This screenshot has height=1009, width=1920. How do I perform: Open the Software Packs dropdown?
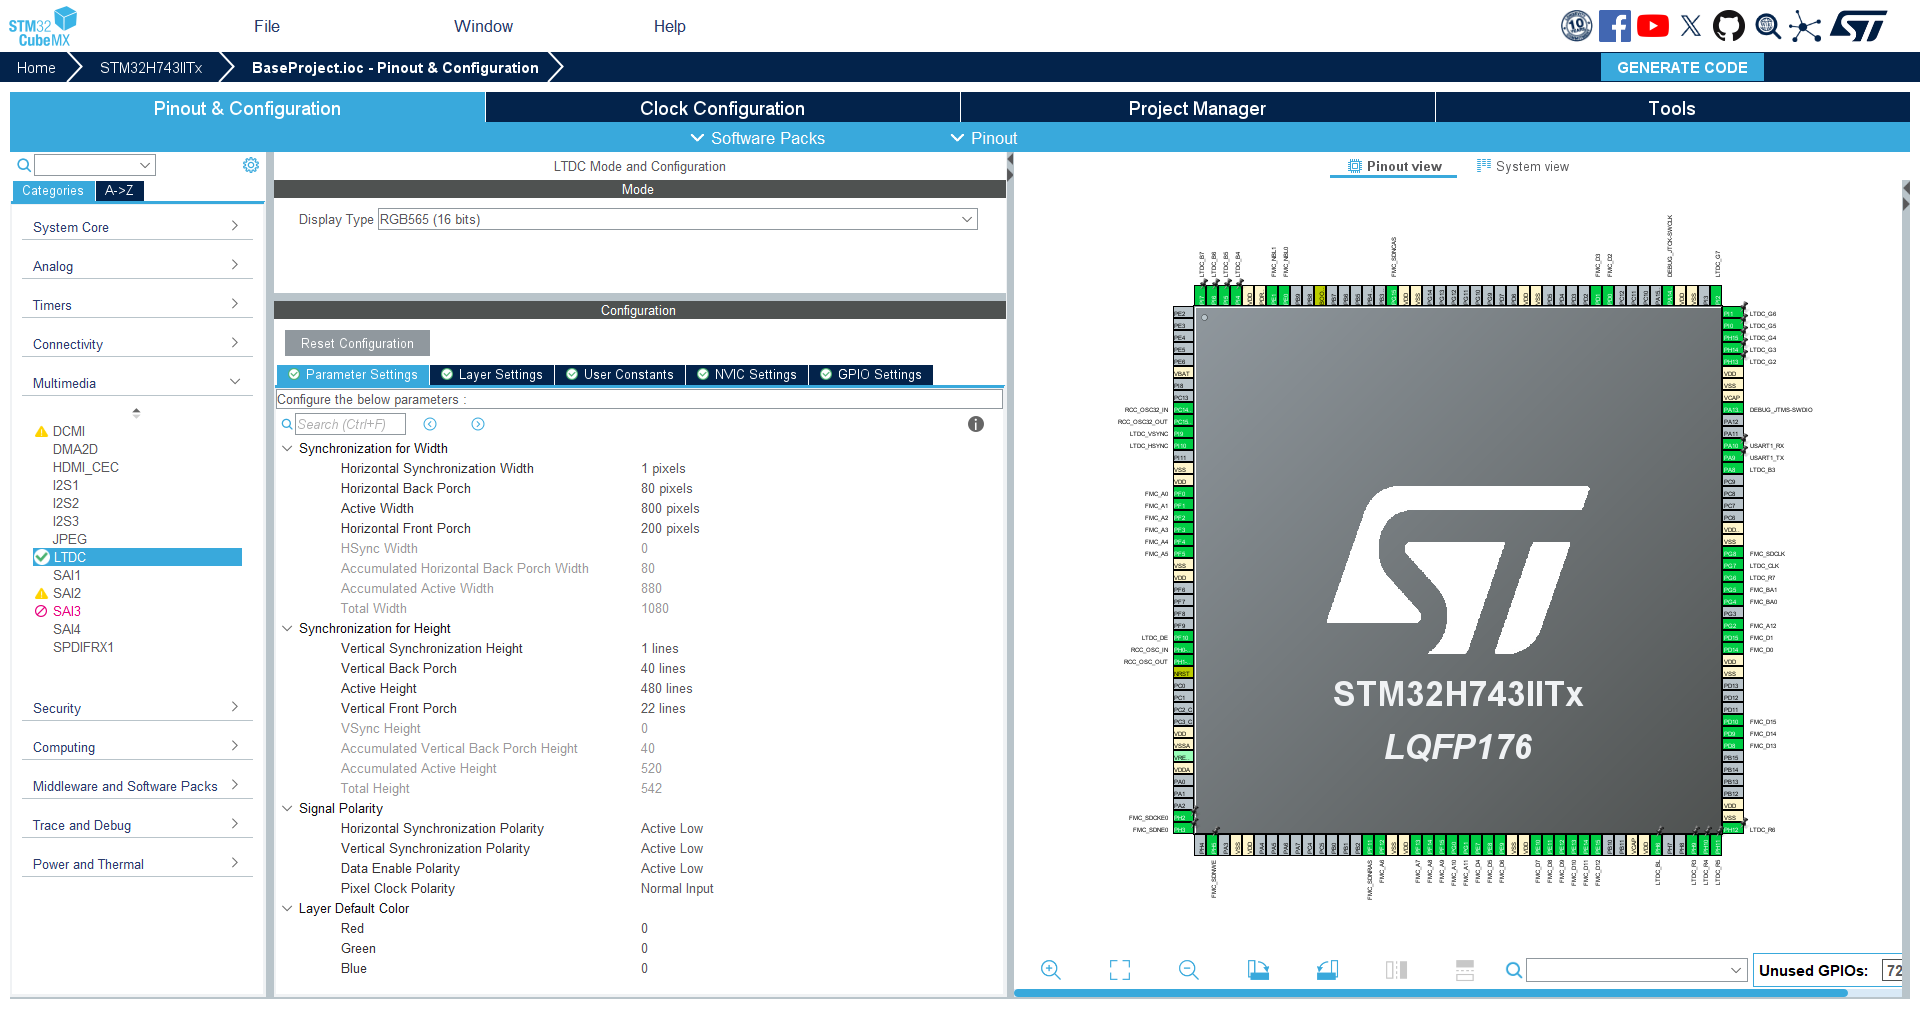(758, 138)
